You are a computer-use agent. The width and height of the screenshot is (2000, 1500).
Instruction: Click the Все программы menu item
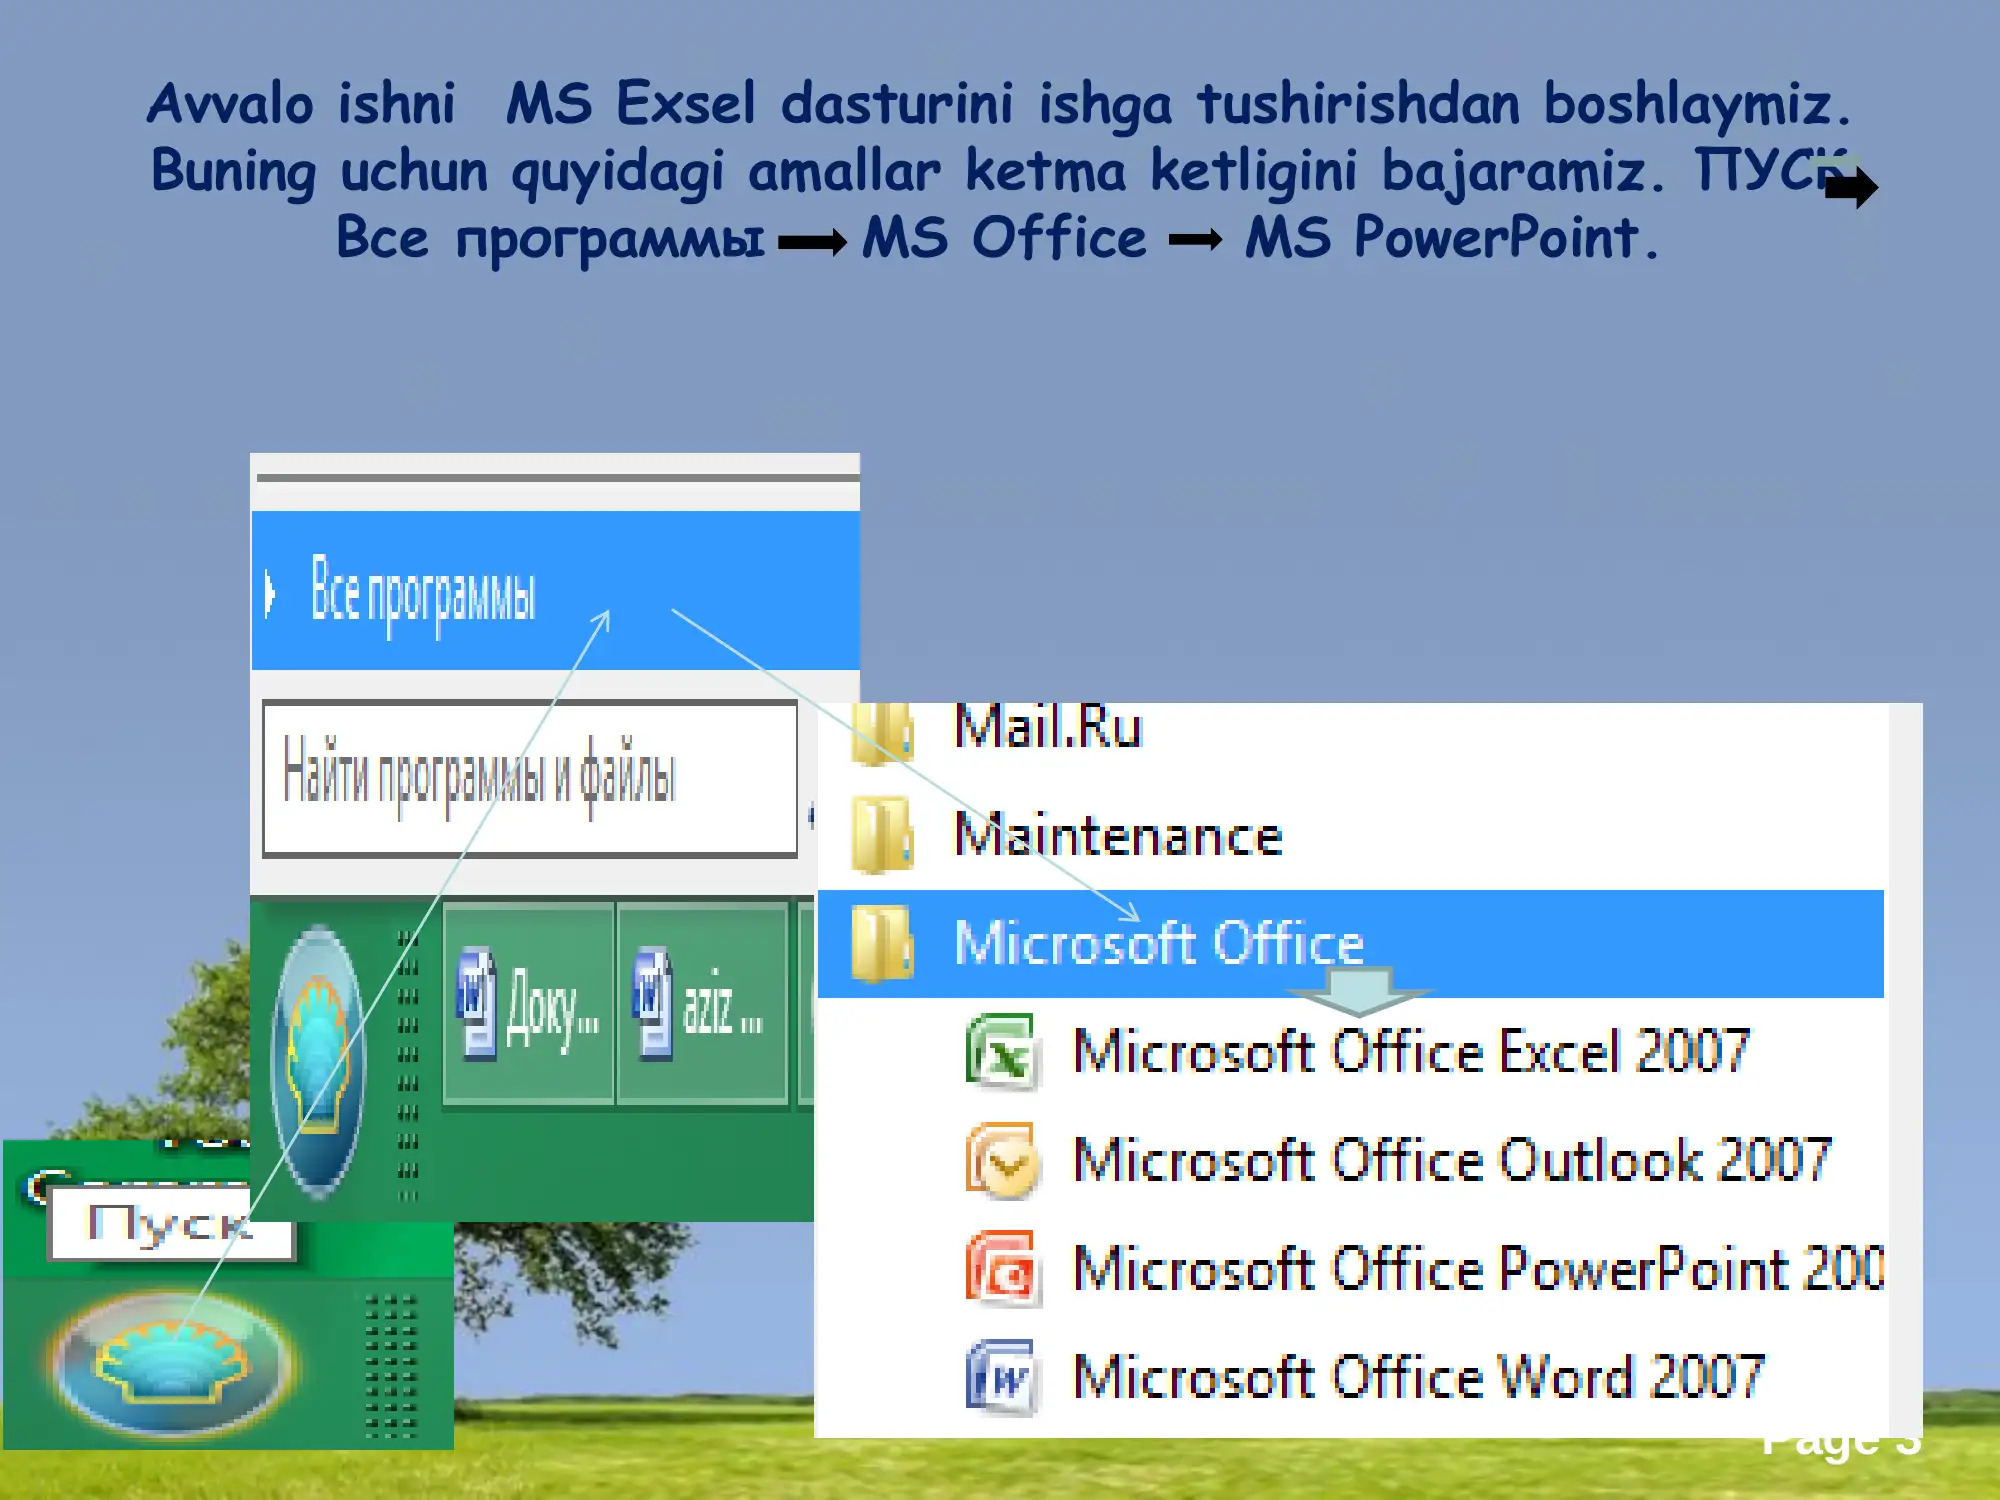555,591
